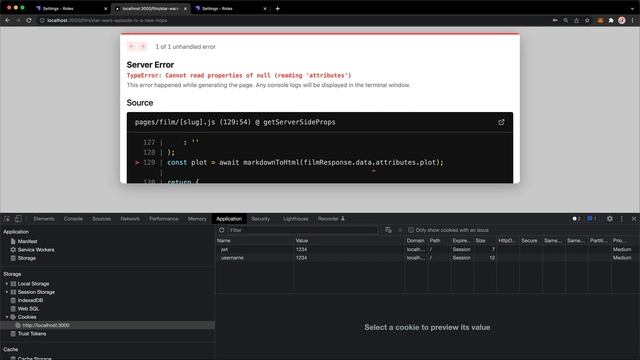Close the DevTools panel with X
The height and width of the screenshot is (360, 640).
pos(633,219)
